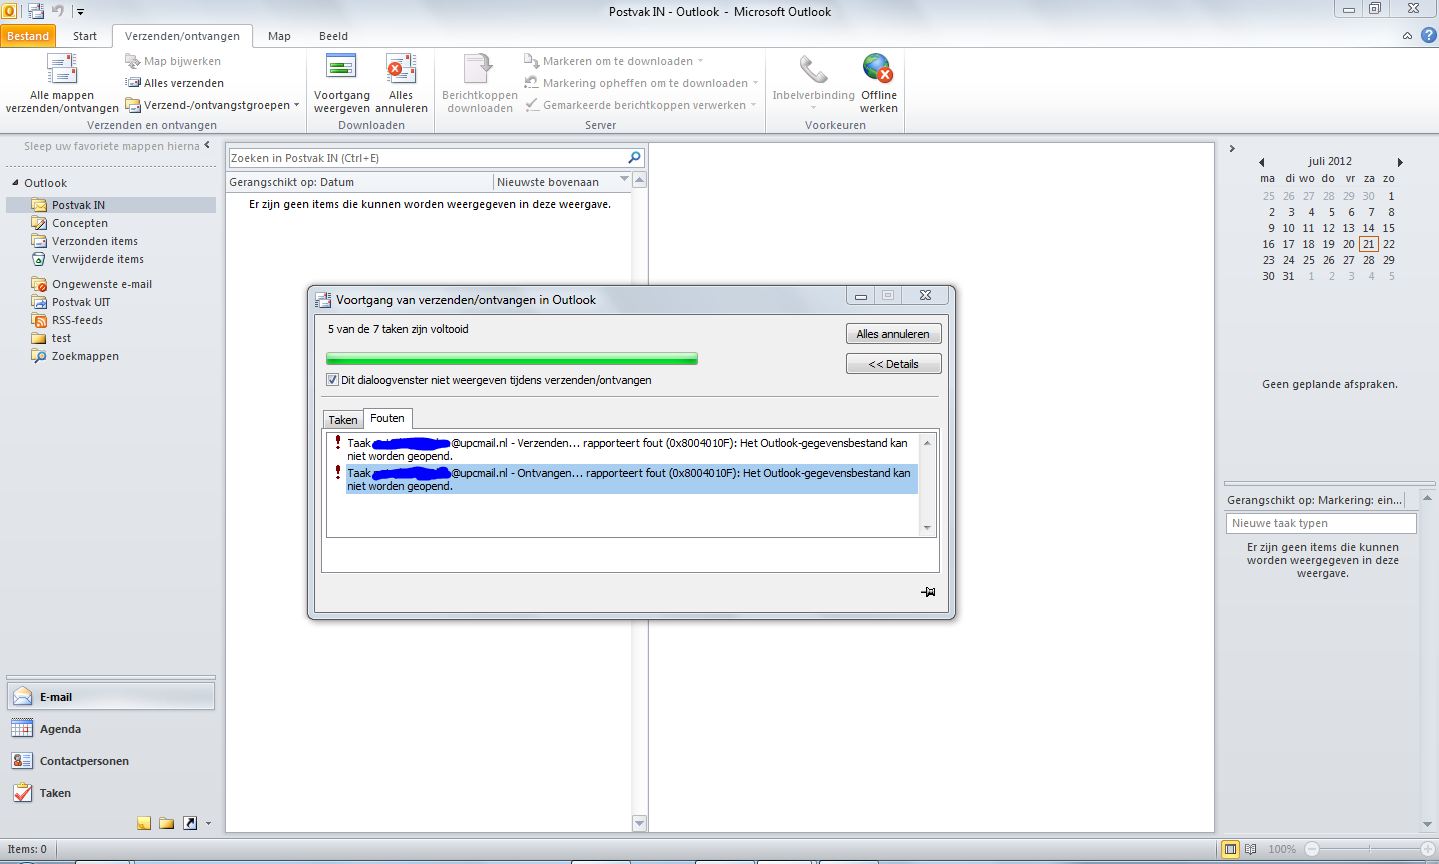This screenshot has width=1439, height=864.
Task: Click the Inbelverbinding phone icon
Action: tap(813, 68)
